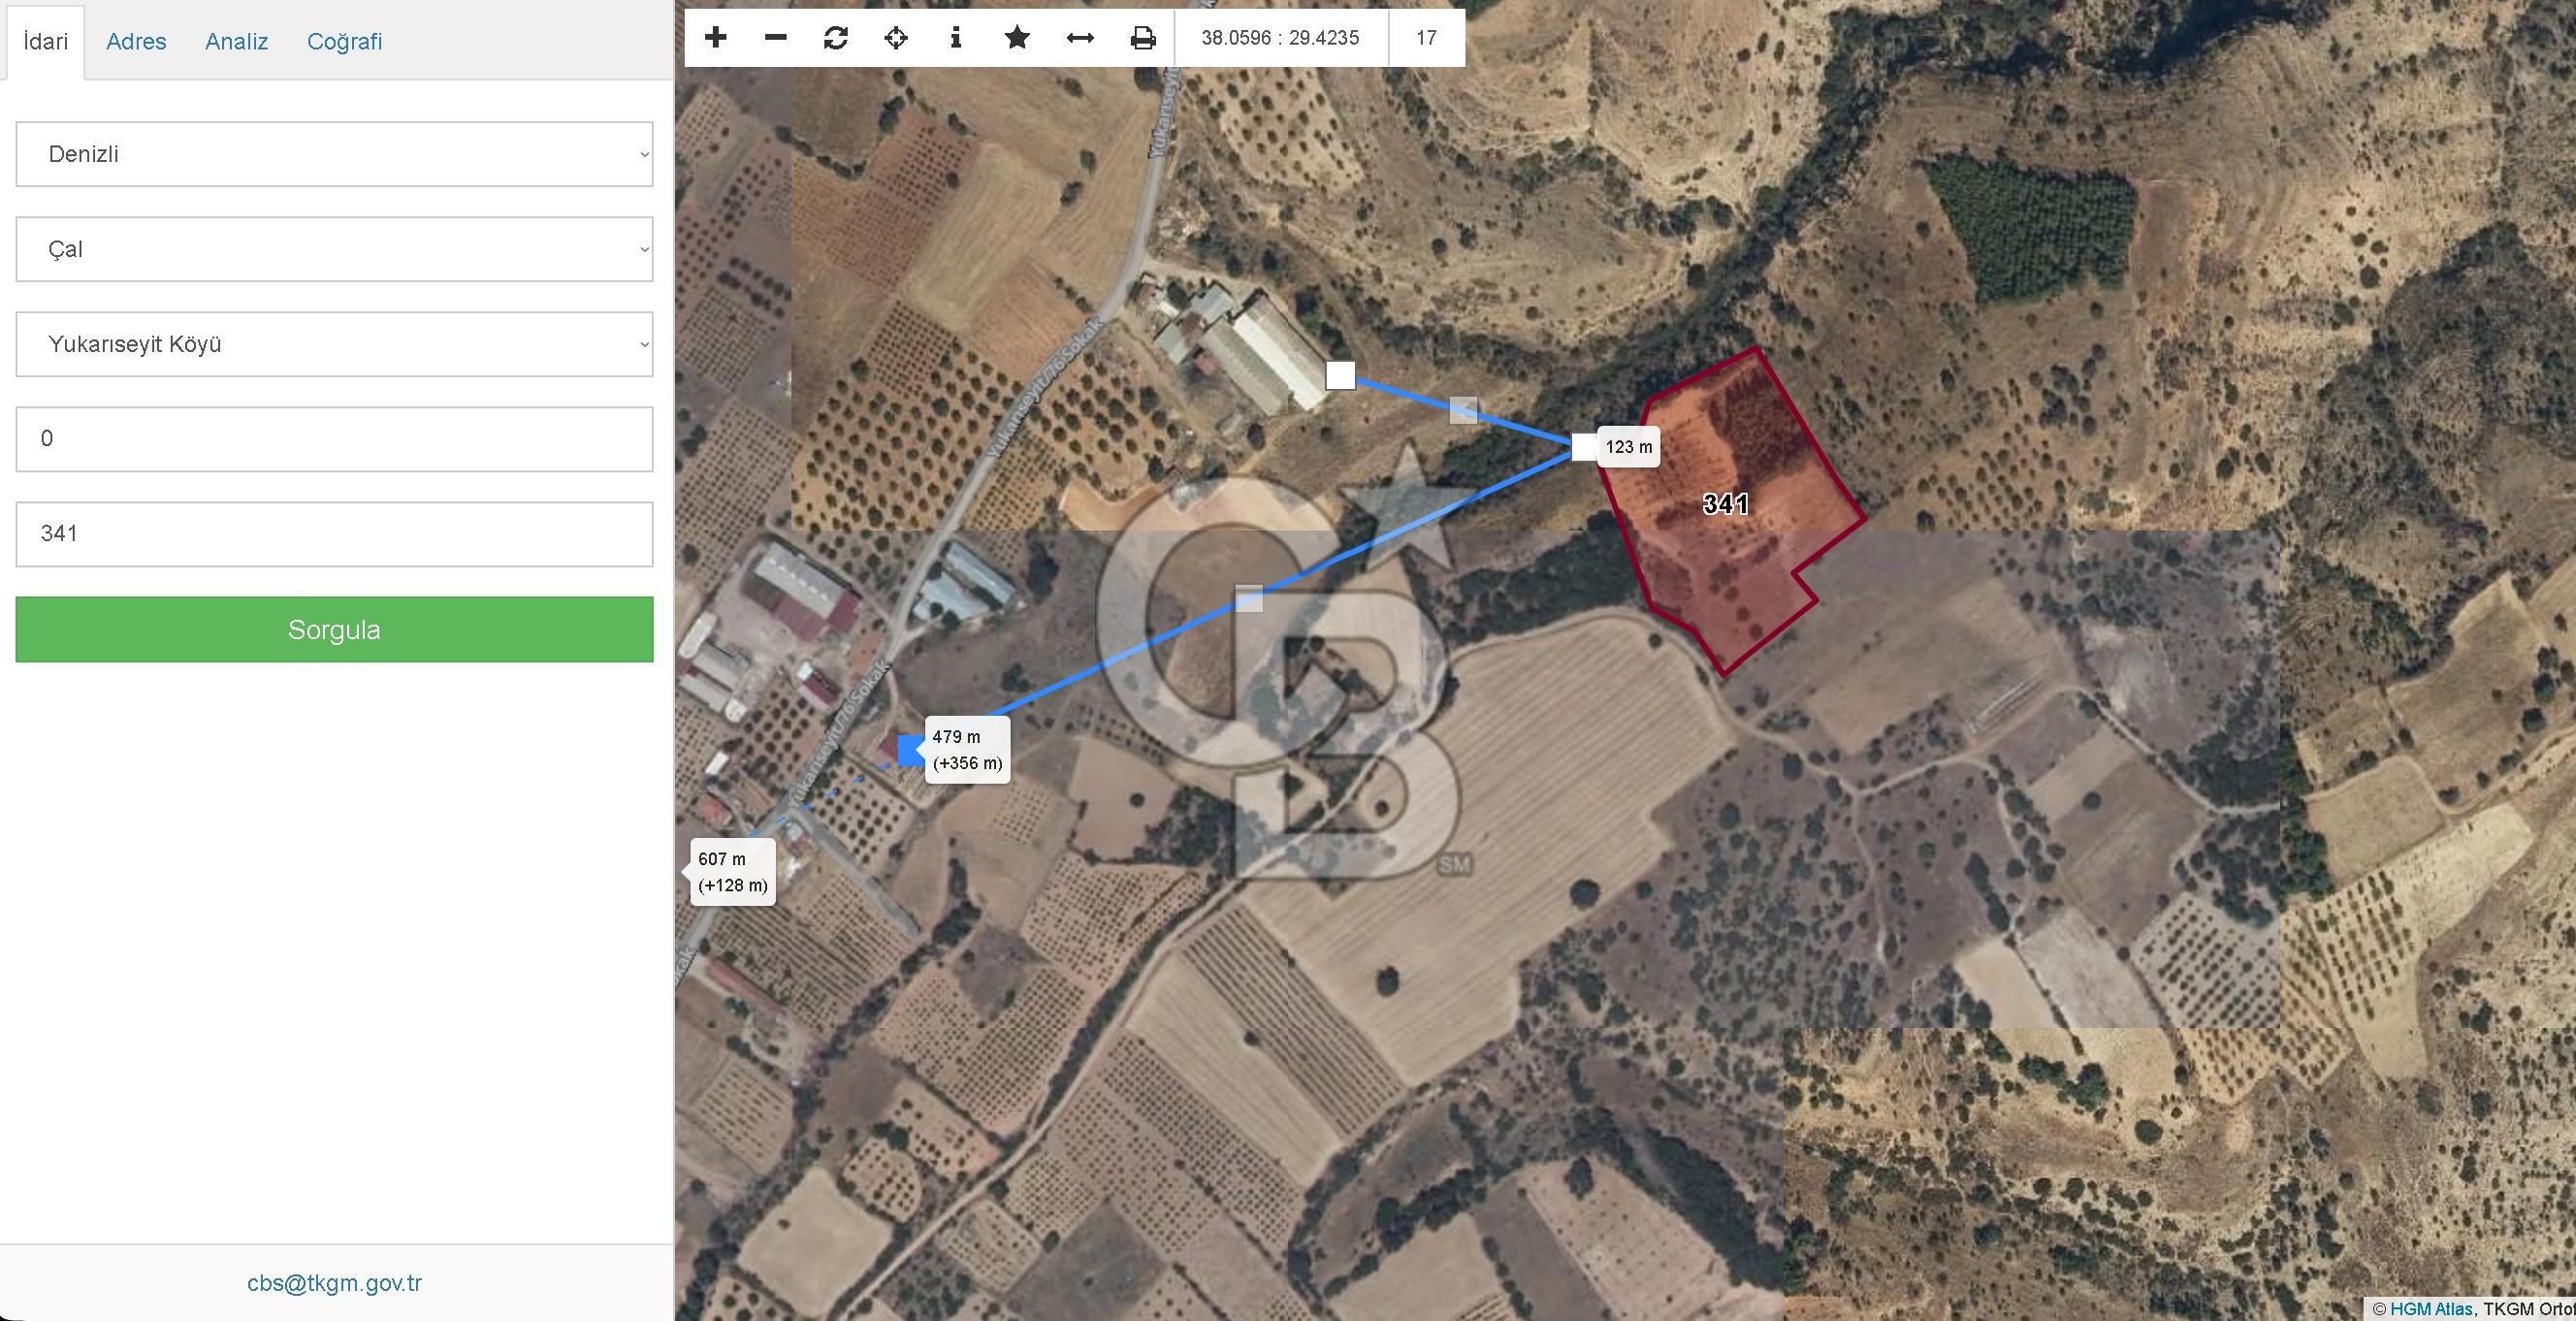Click the zoom in plus icon
2576x1321 pixels.
point(715,38)
